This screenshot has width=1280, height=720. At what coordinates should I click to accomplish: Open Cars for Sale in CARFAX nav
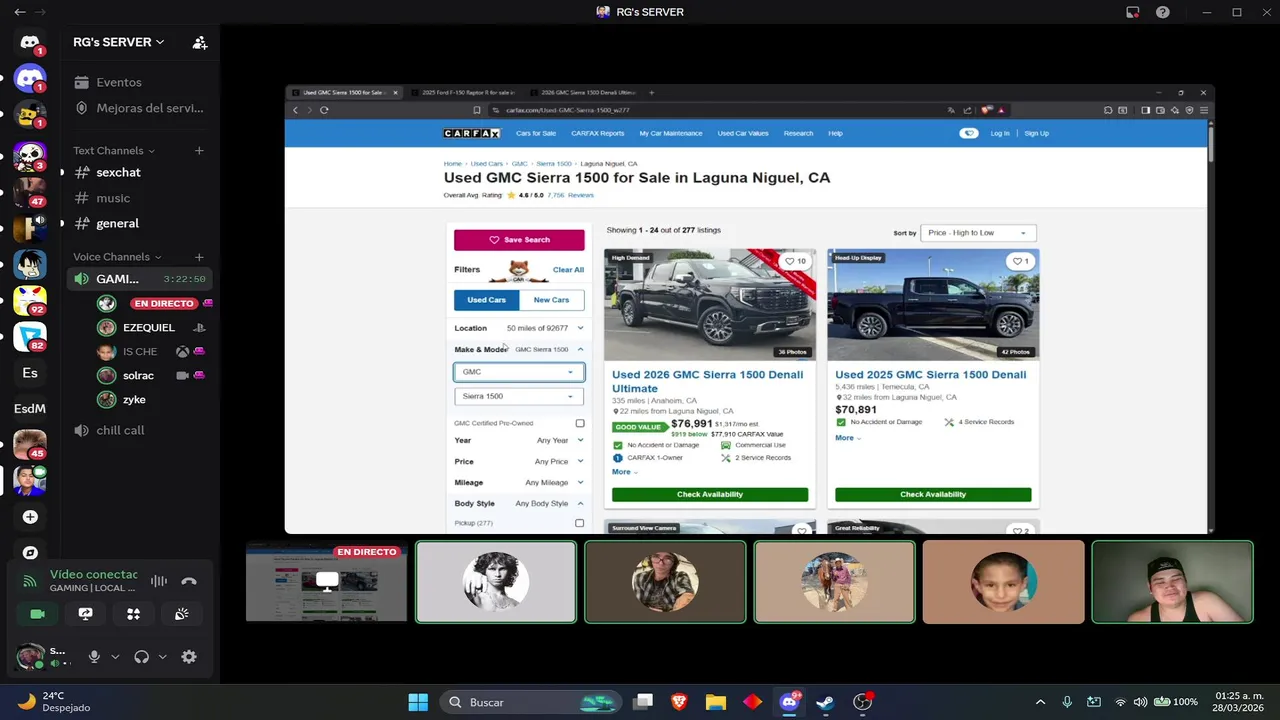tap(536, 133)
